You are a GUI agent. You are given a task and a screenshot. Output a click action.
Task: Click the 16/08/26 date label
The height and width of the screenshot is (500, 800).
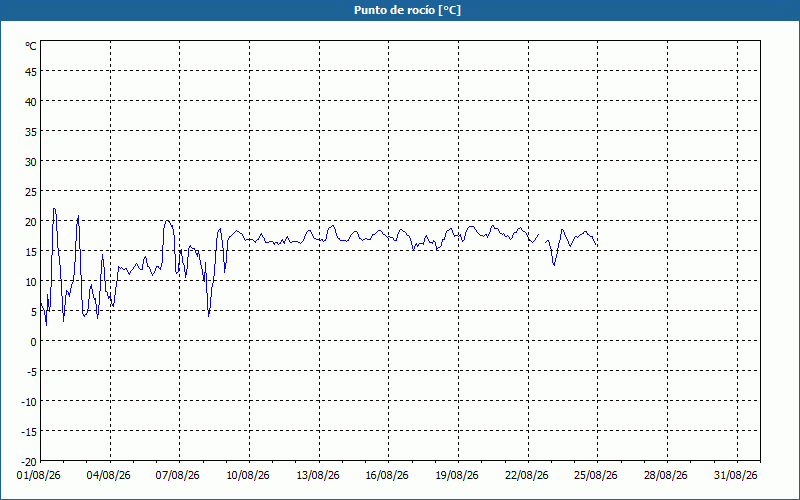387,476
